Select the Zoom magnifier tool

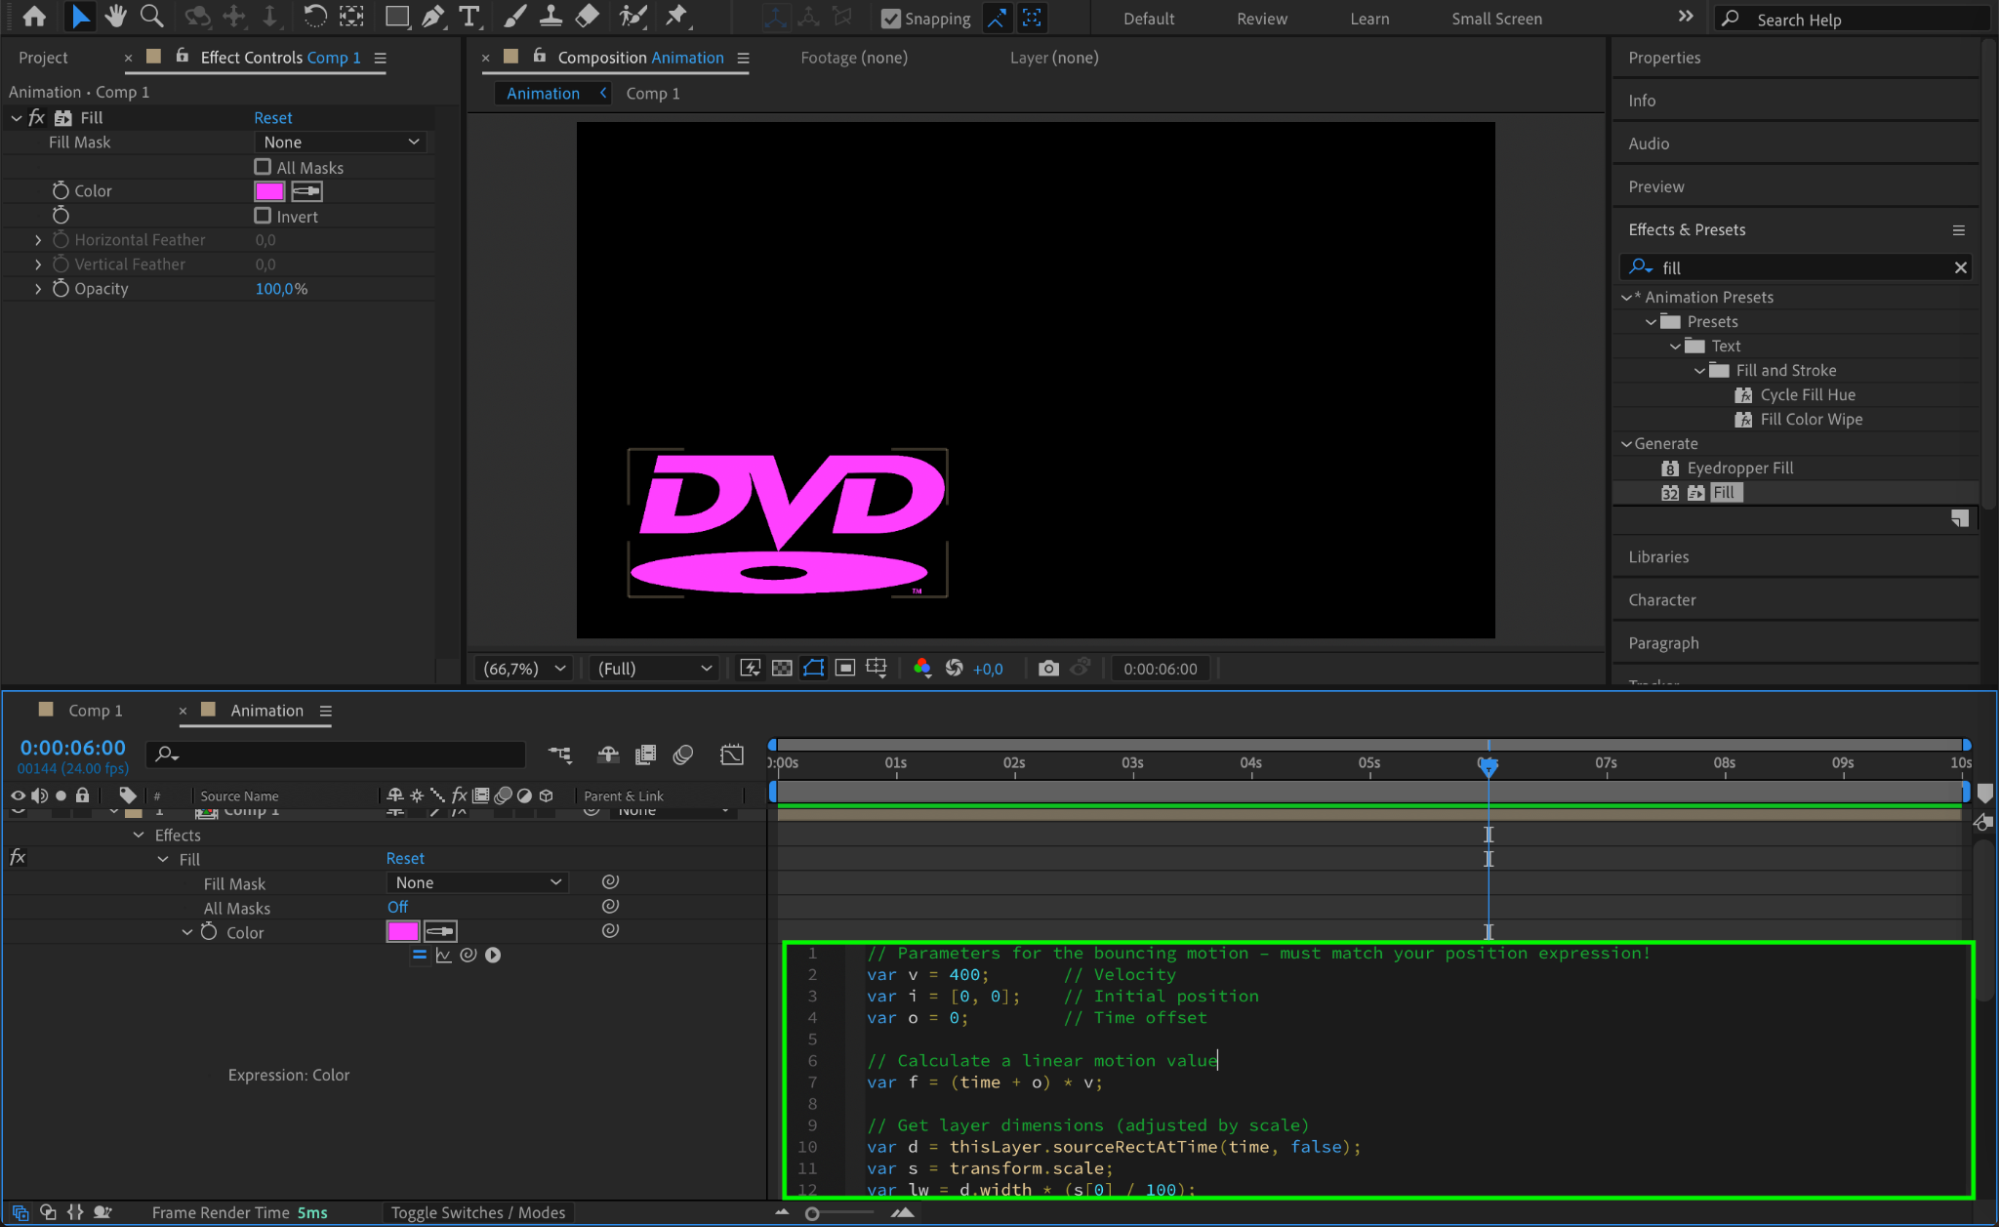(151, 16)
